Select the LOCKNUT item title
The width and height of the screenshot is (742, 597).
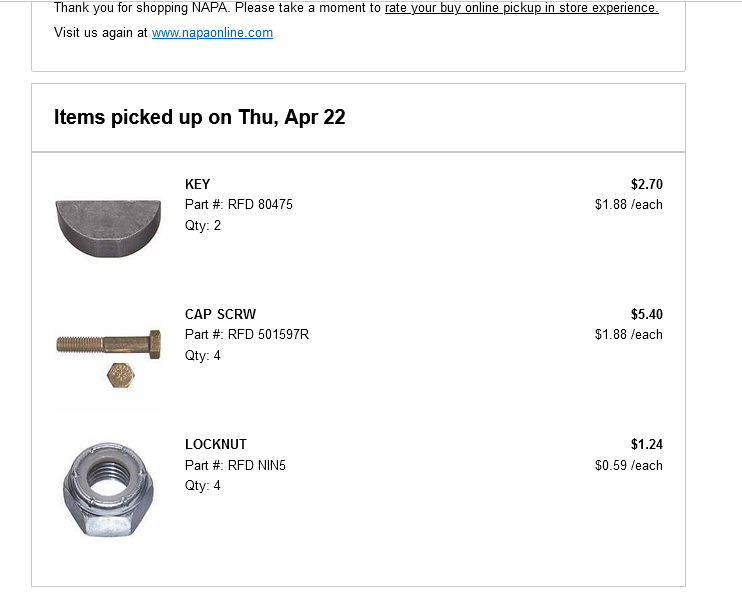215,444
